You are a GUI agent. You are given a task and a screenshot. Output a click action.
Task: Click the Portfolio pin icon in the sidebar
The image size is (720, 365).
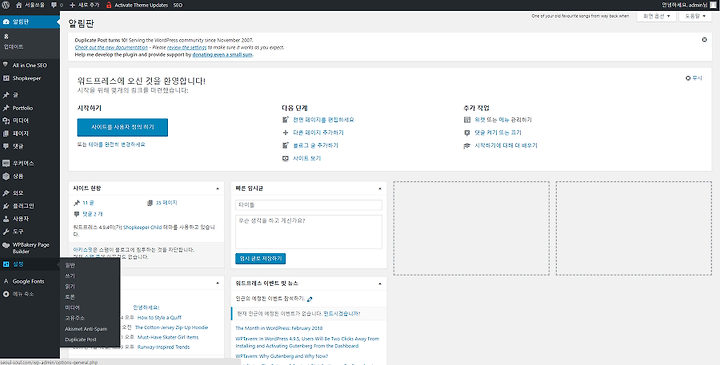6,108
